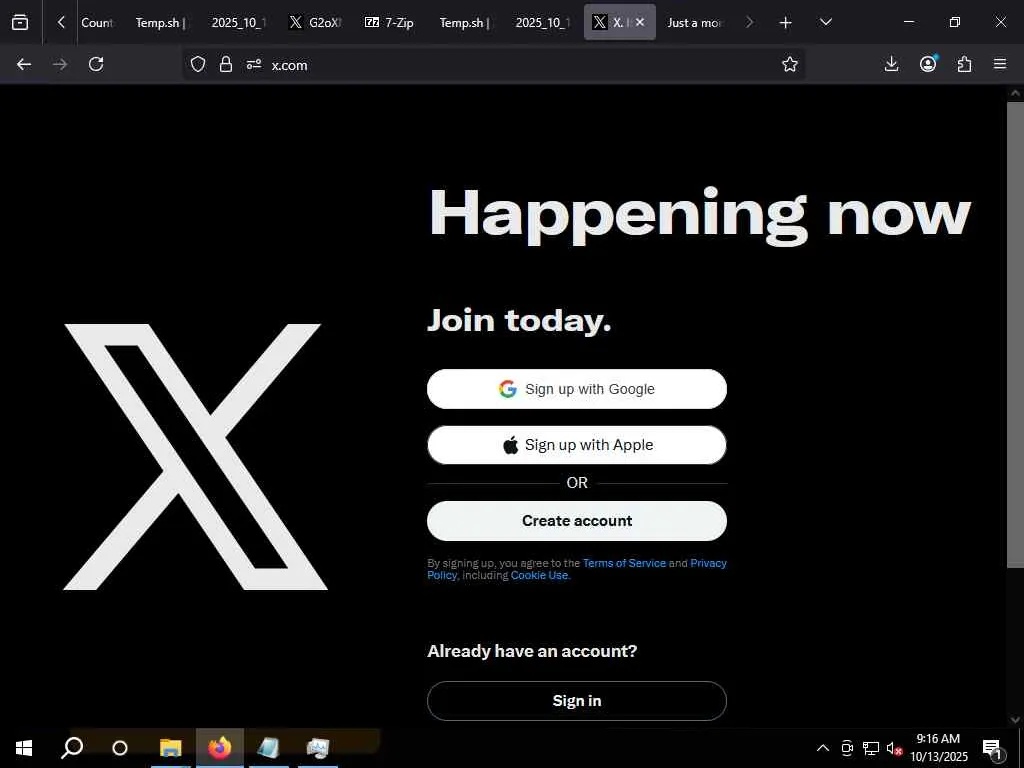Click the scrollbar up arrow
This screenshot has height=768, width=1024.
[x=1015, y=93]
